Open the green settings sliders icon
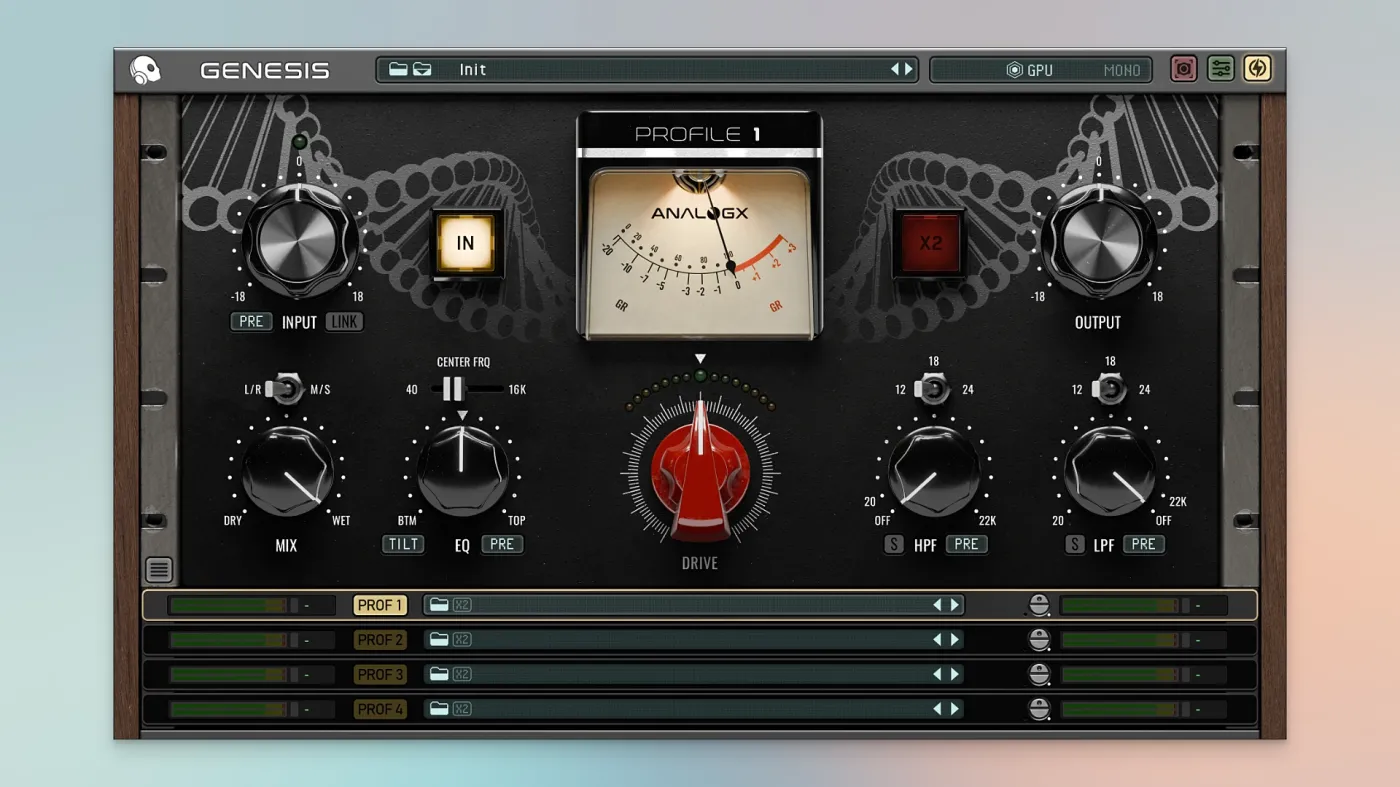1400x787 pixels. pos(1220,68)
